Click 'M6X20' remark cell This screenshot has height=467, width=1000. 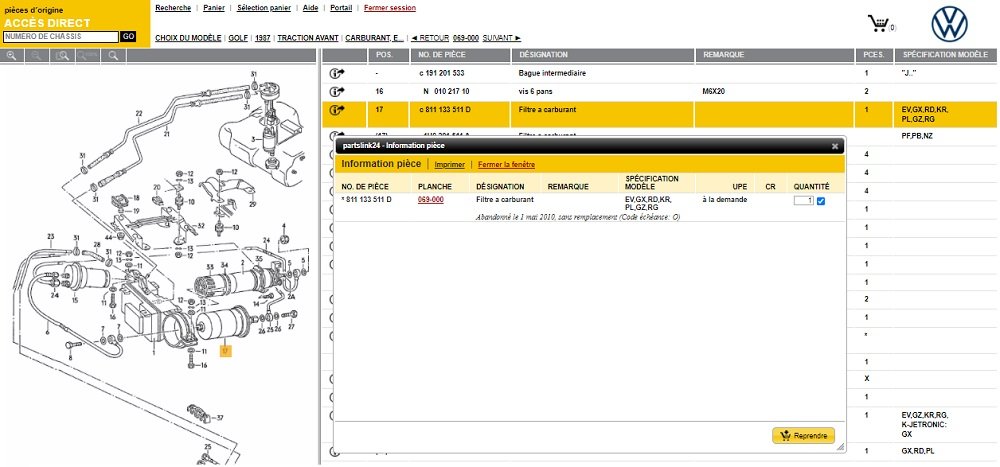(x=714, y=92)
